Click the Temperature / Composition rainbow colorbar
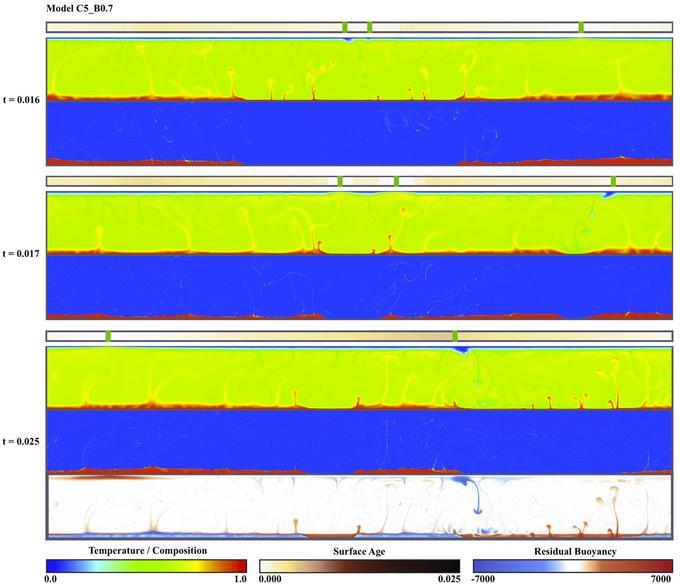680x587 pixels. 147,566
